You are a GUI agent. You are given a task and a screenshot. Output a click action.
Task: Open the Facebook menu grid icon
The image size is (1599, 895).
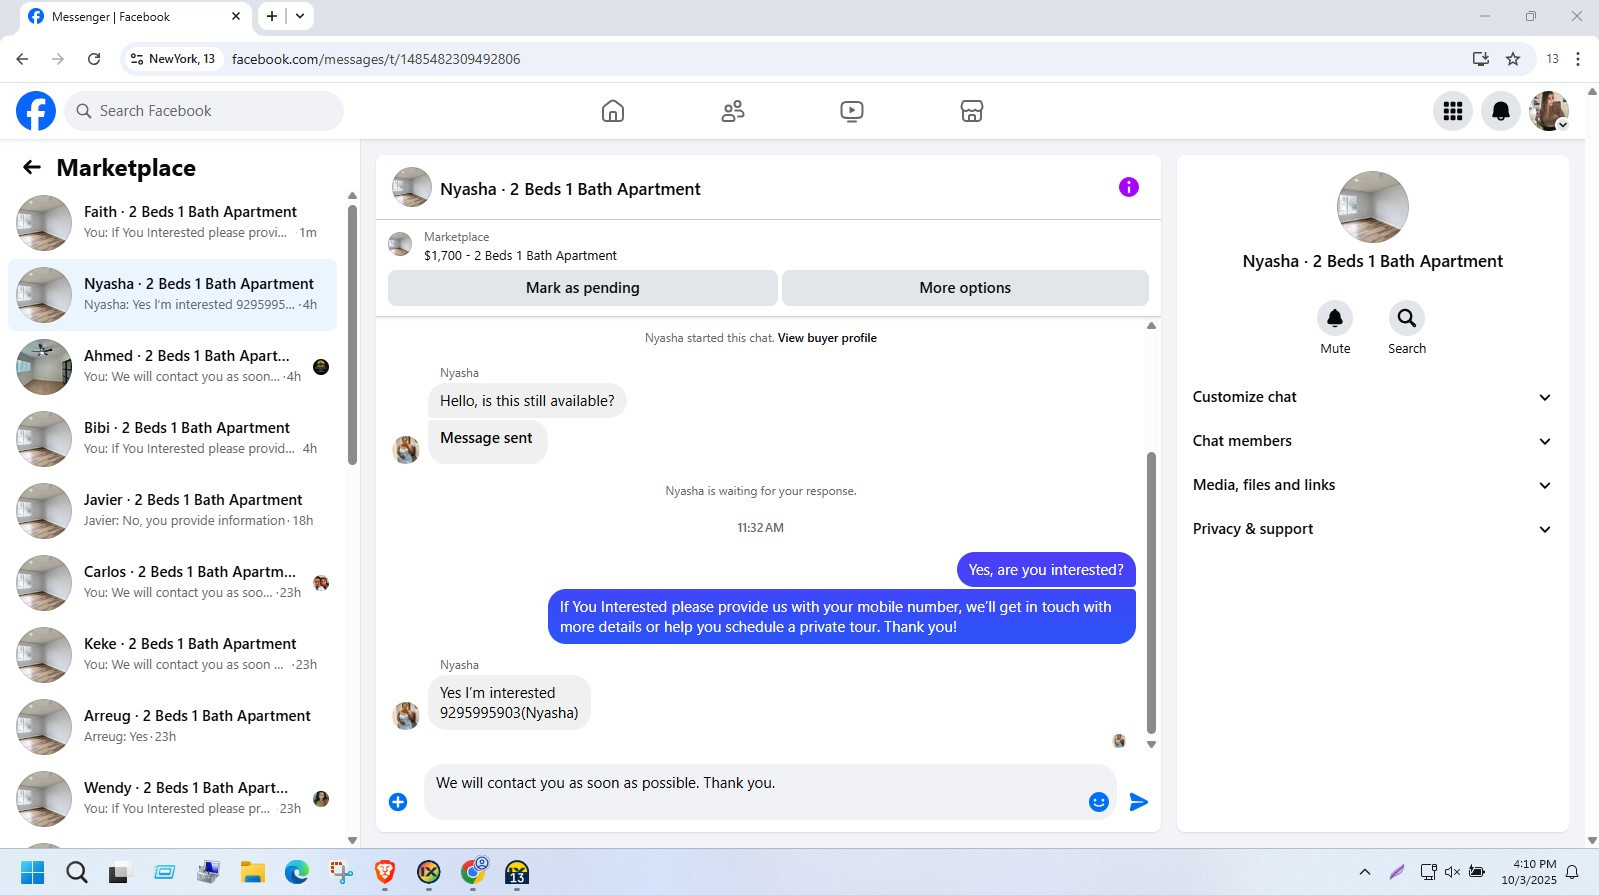[1453, 111]
